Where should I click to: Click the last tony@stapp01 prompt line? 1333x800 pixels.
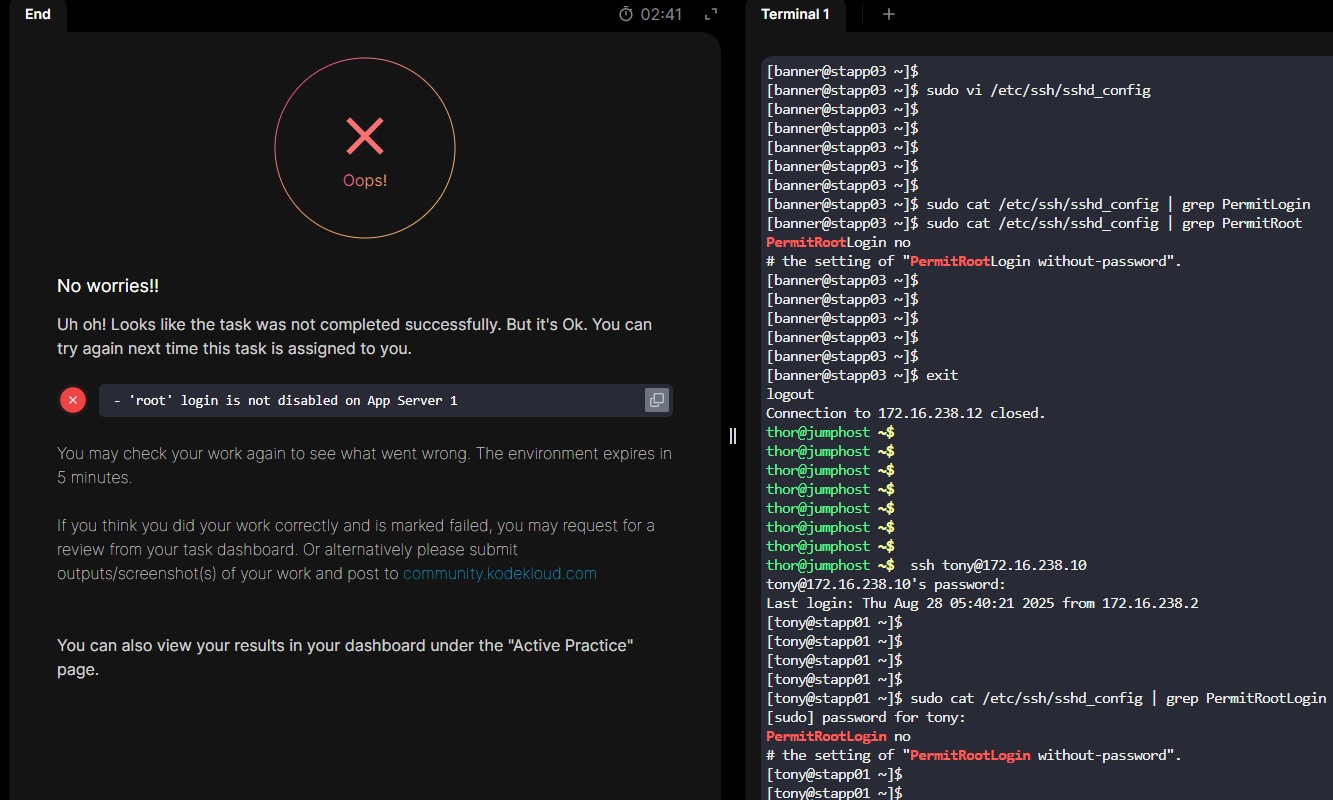tap(834, 793)
